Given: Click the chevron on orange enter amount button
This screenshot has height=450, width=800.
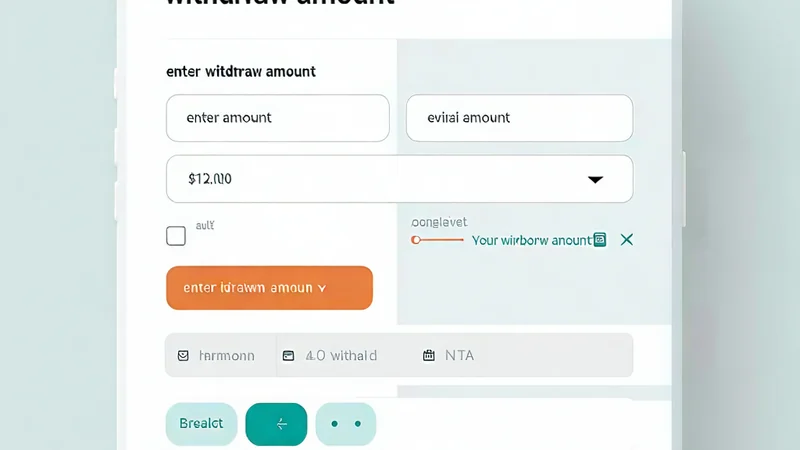Looking at the screenshot, I should click(322, 288).
